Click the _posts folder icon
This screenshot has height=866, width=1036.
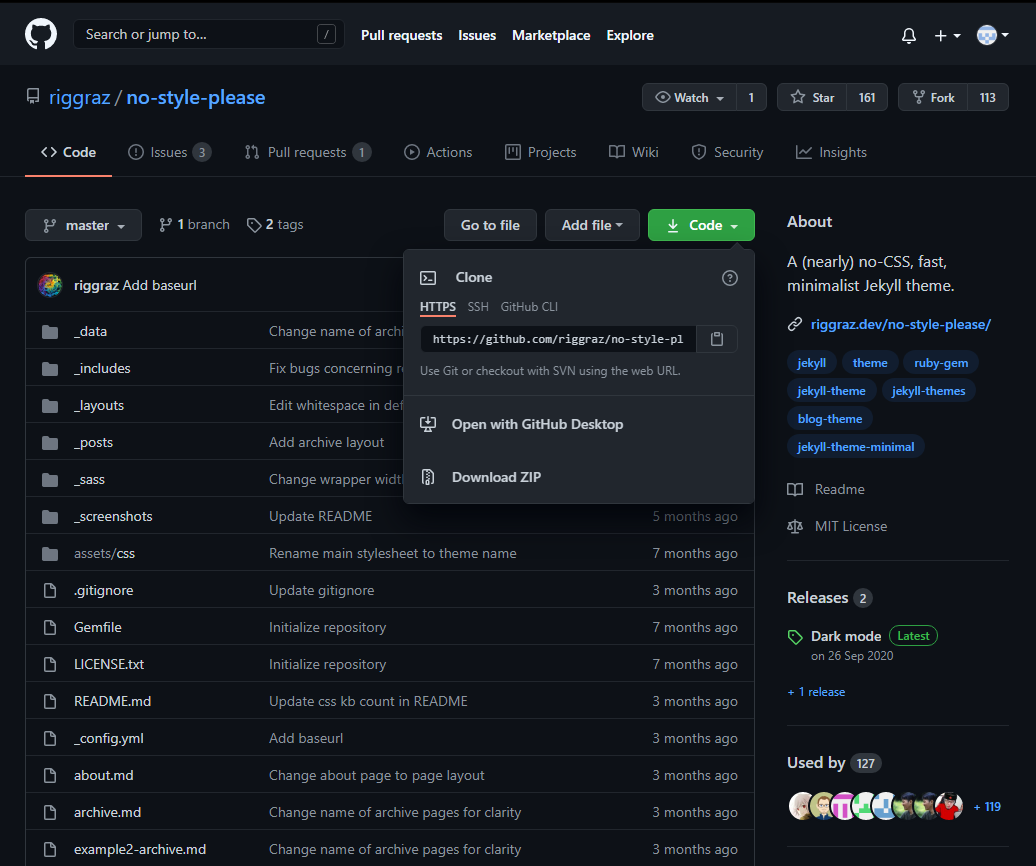tap(50, 443)
